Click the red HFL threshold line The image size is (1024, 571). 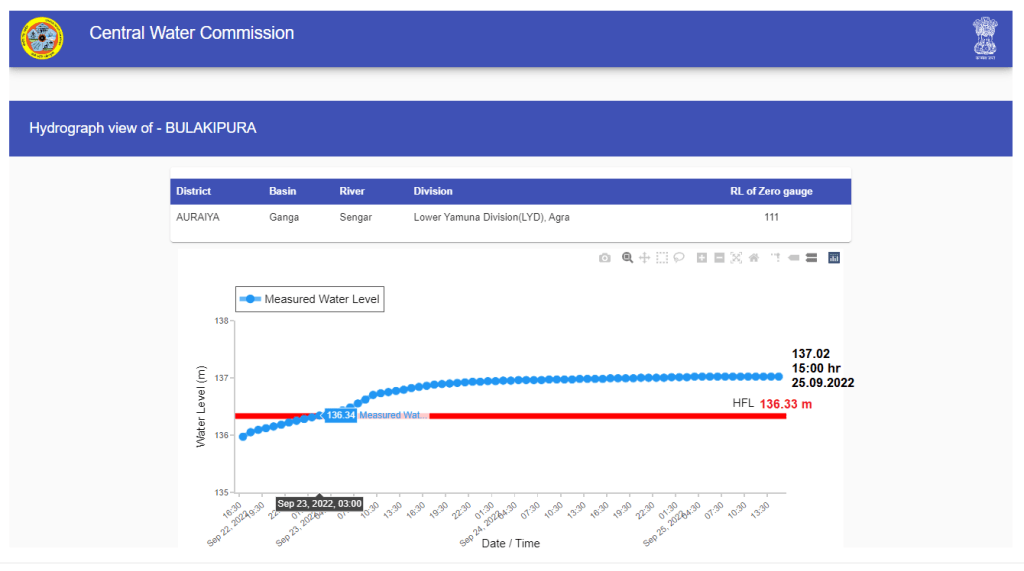pos(600,415)
